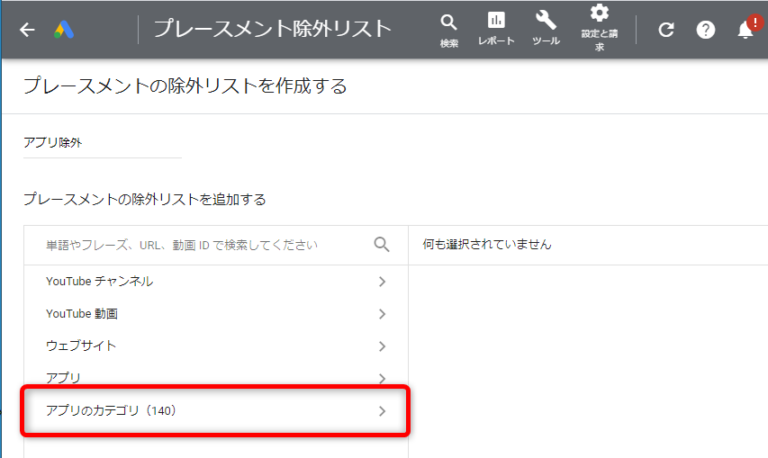This screenshot has height=458, width=768.
Task: Click the magnifier icon in search box
Action: point(381,244)
